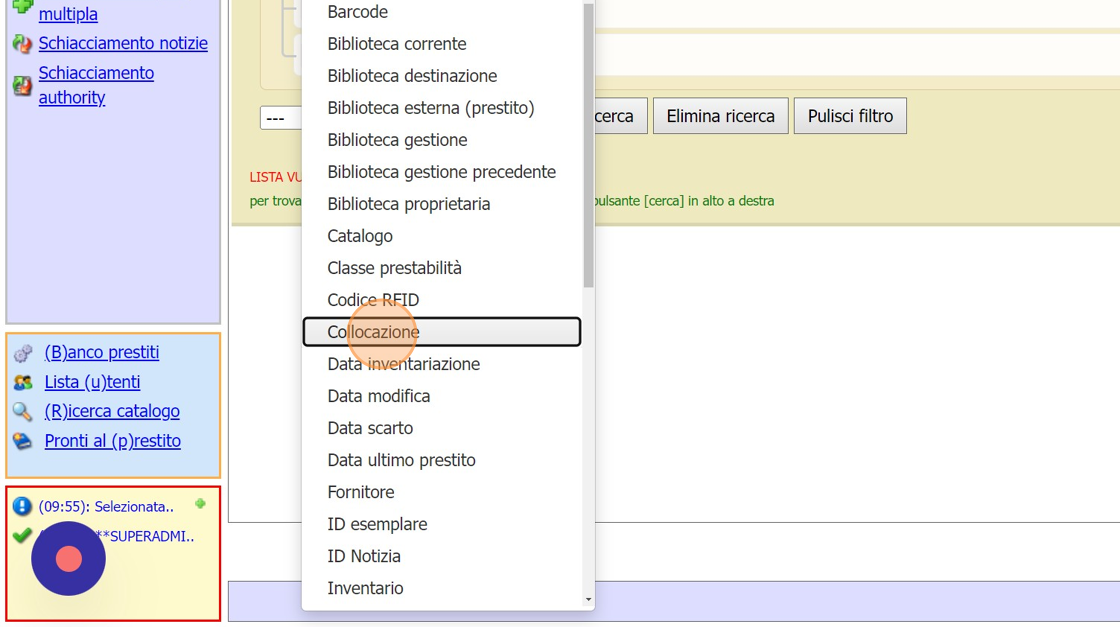This screenshot has height=627, width=1120.
Task: Open Lista (u)tenti link
Action: 92,382
